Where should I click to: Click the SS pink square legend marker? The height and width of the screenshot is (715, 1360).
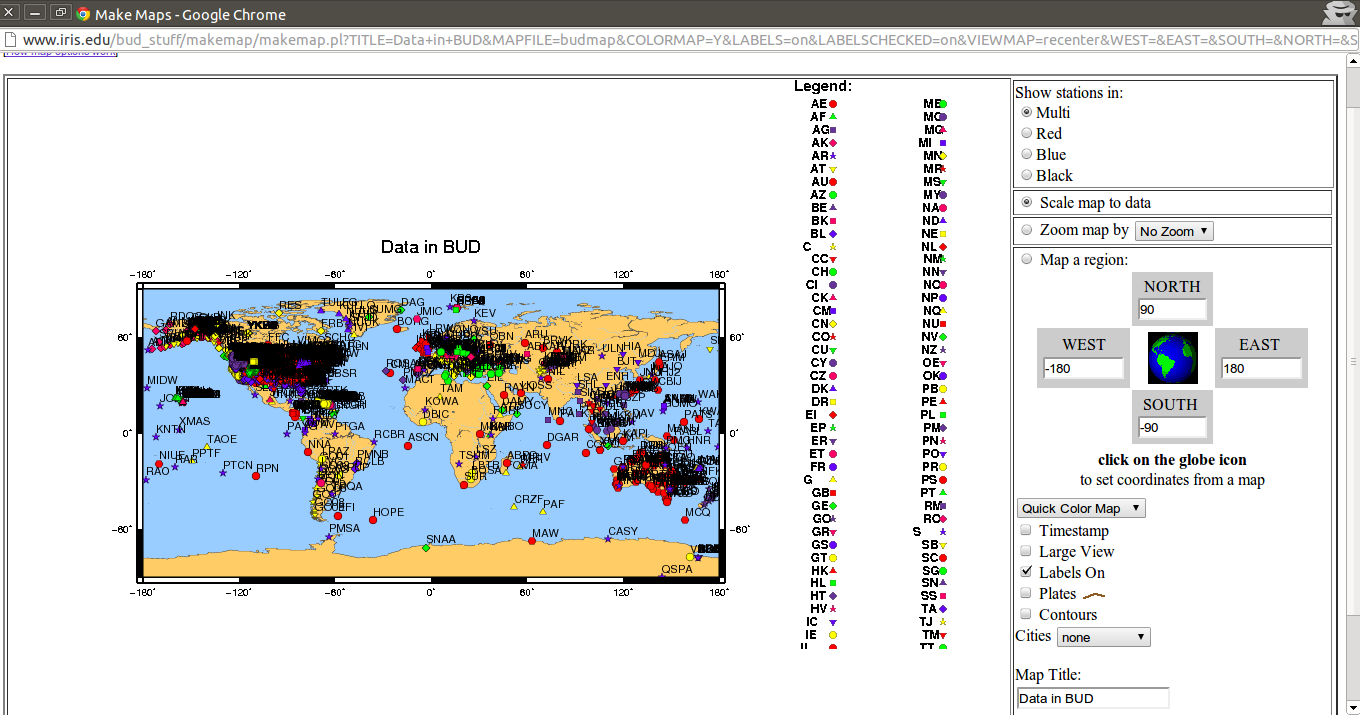942,596
